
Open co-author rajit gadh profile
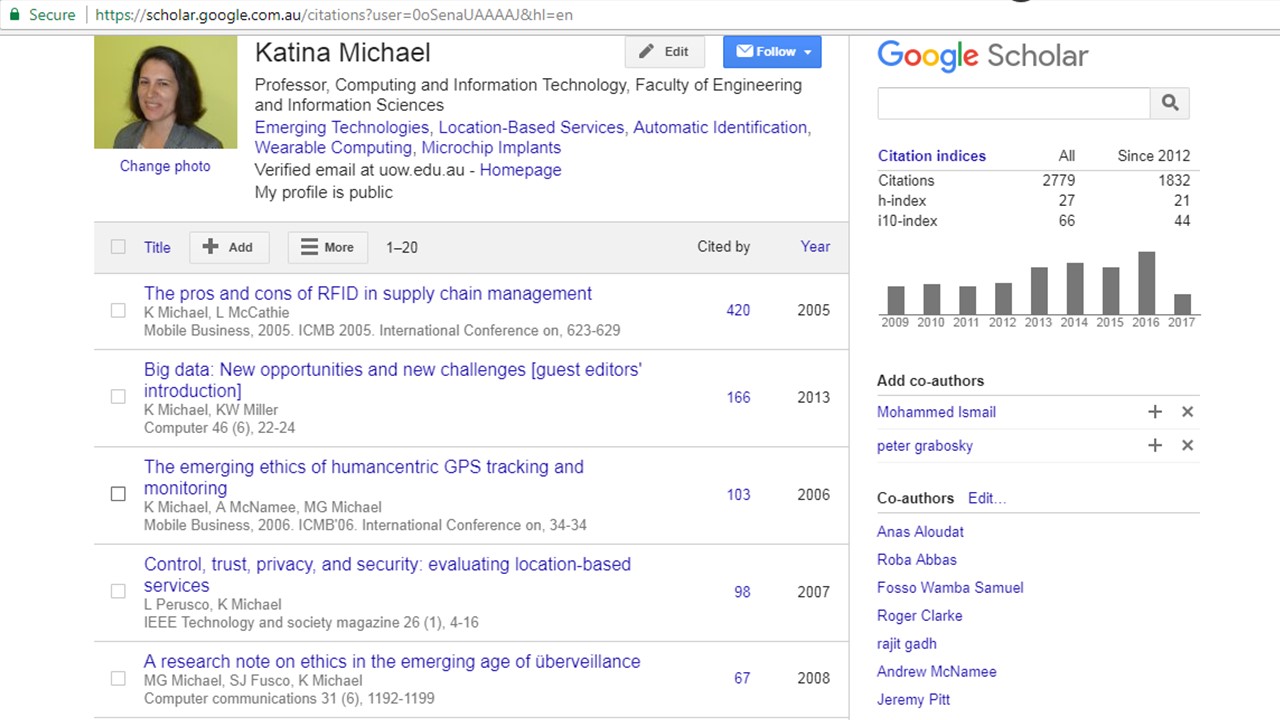coord(907,644)
